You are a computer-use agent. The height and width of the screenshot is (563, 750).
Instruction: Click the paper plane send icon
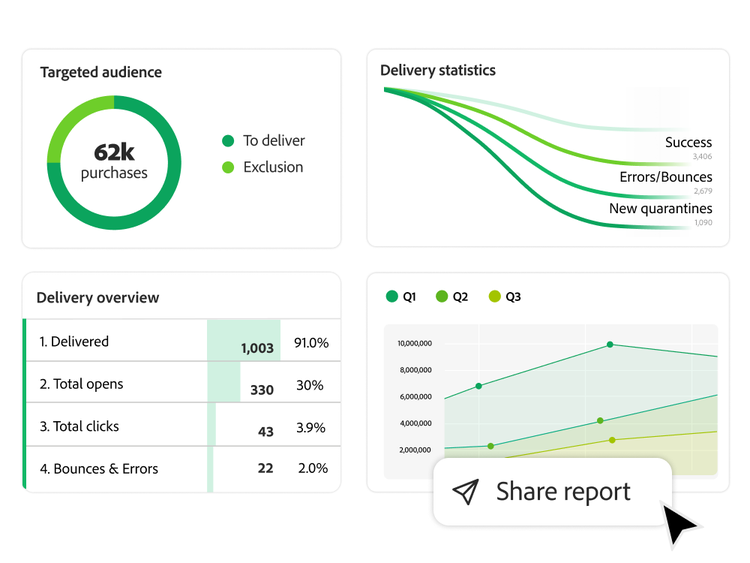(x=466, y=491)
